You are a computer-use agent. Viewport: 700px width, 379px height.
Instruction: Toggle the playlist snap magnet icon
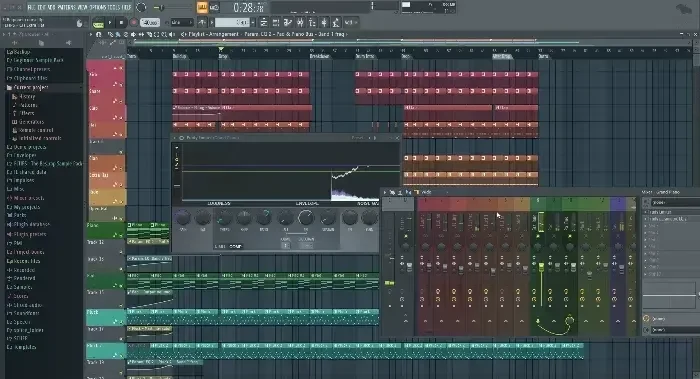[x=99, y=34]
